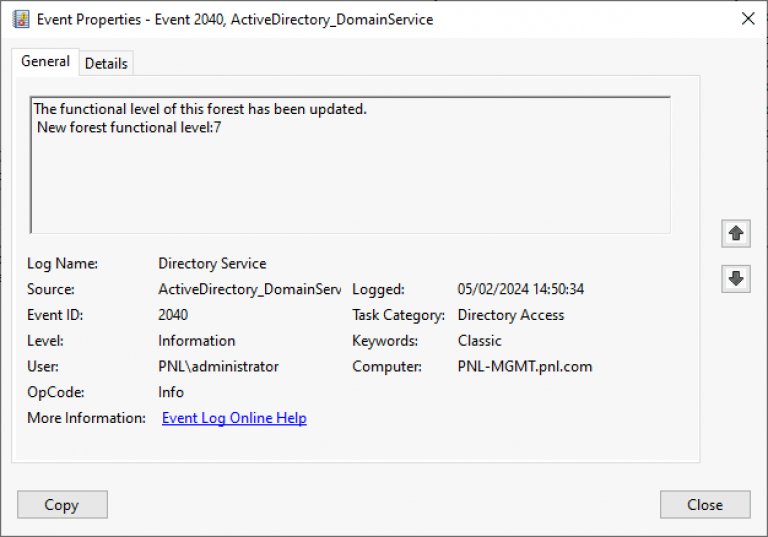Click the Logged timestamp 05/02/2024 14:50:34
The width and height of the screenshot is (768, 537).
point(520,289)
